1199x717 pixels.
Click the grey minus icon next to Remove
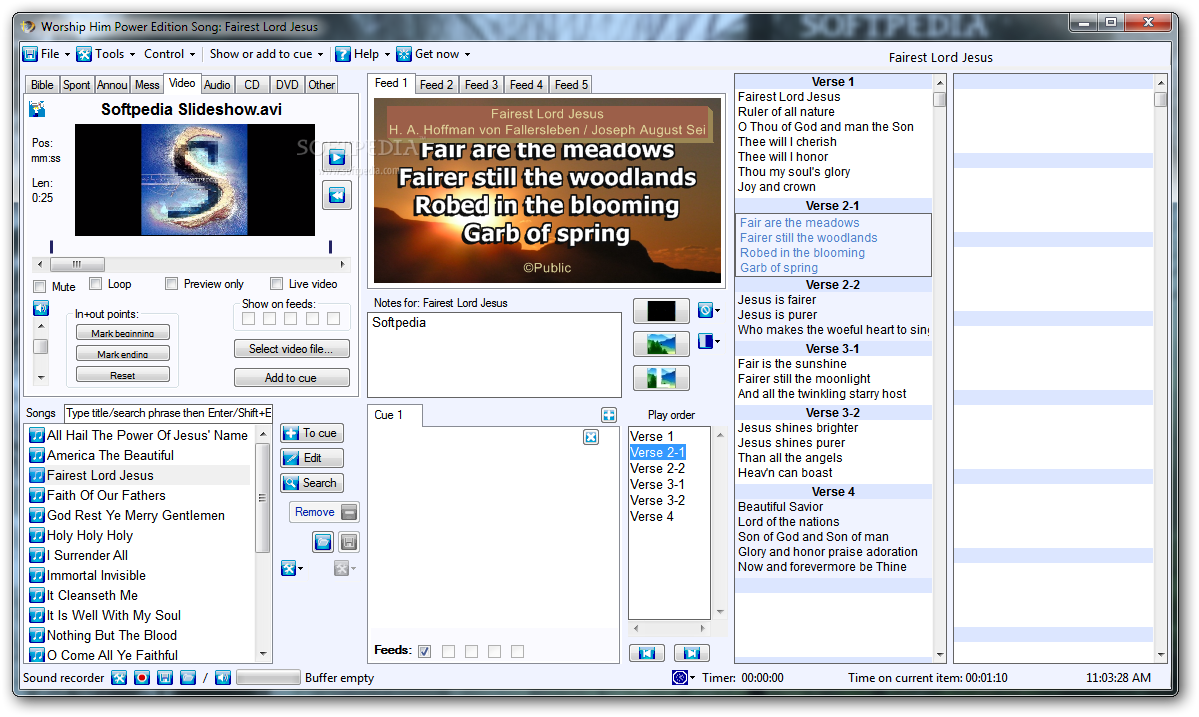click(x=349, y=512)
